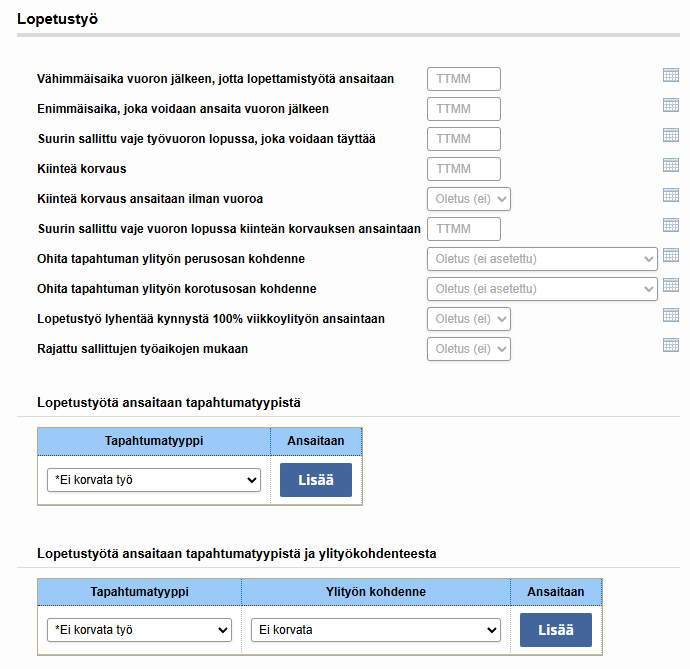Viewport: 690px width, 669px height.
Task: Open calendar icon for ylityön korotusosan kohdenne row
Action: pos(671,285)
